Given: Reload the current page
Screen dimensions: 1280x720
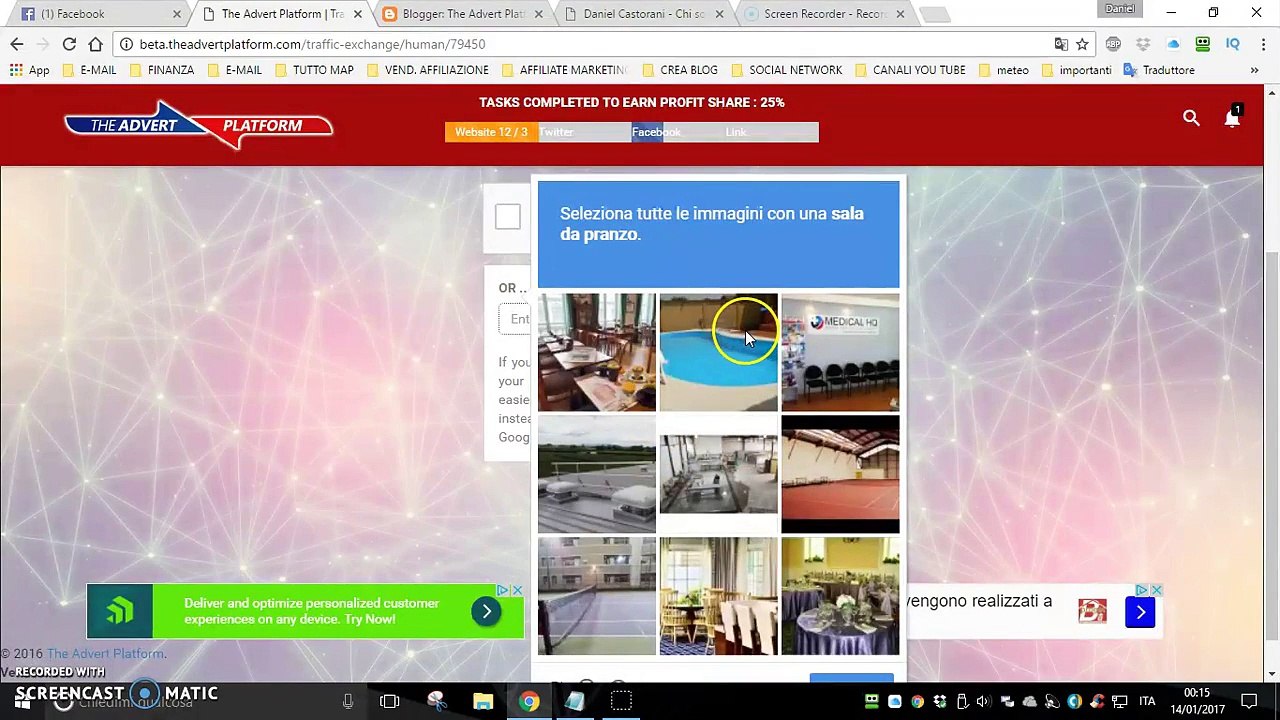Looking at the screenshot, I should pos(69,44).
